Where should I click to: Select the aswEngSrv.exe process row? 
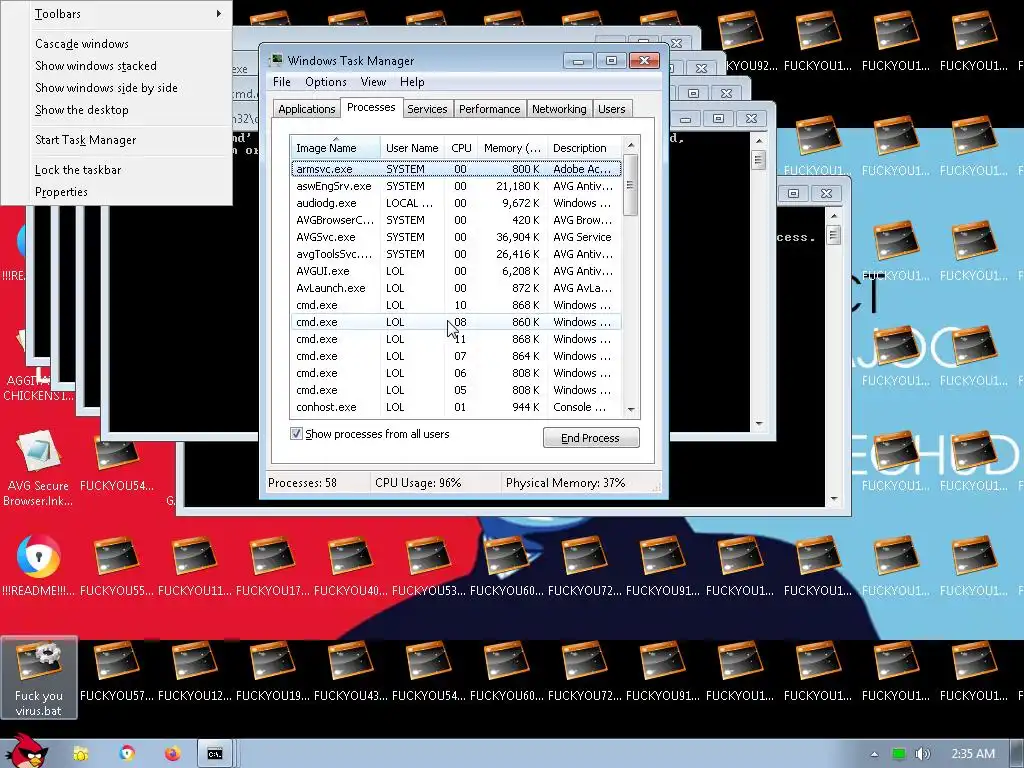click(x=456, y=186)
